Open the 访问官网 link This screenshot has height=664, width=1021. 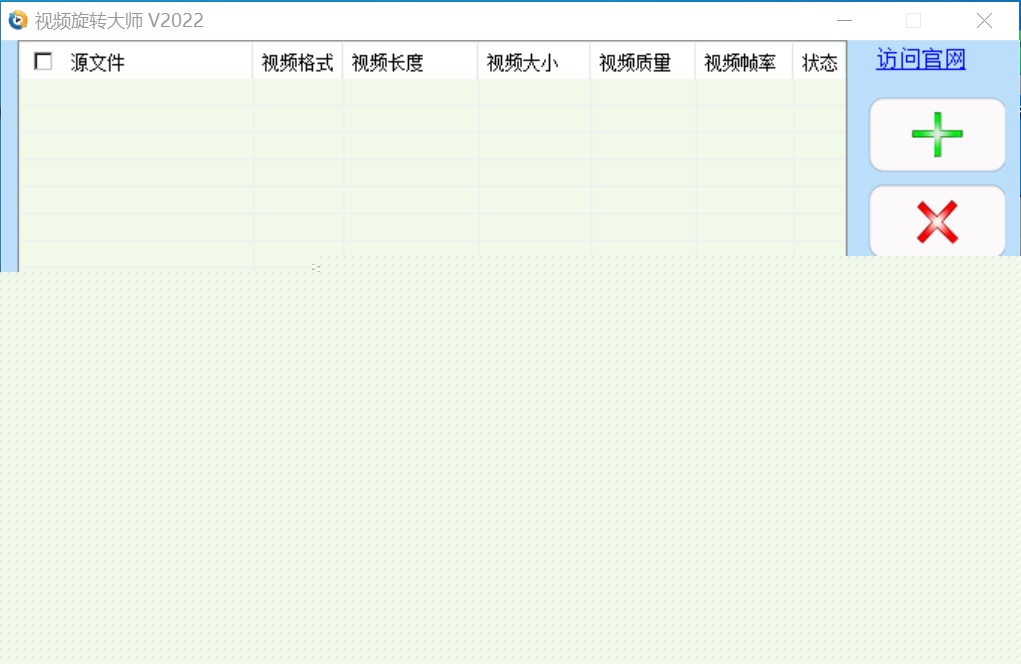coord(920,59)
